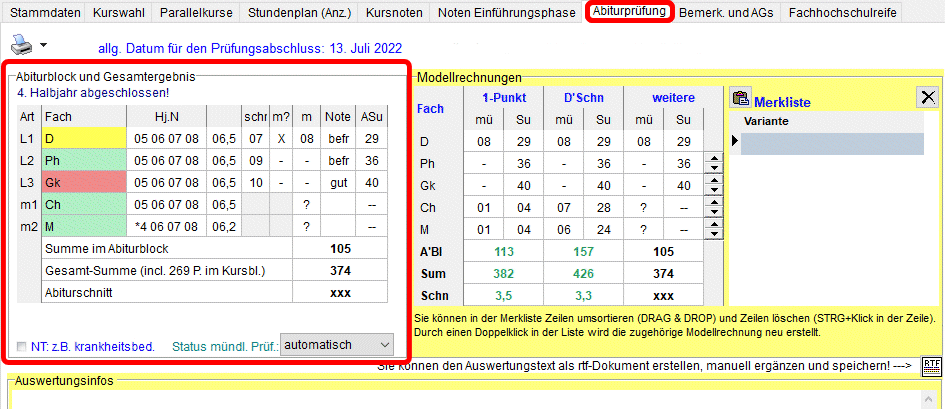The height and width of the screenshot is (409, 945).
Task: Close the Merkliste panel with X
Action: pyautogui.click(x=927, y=97)
